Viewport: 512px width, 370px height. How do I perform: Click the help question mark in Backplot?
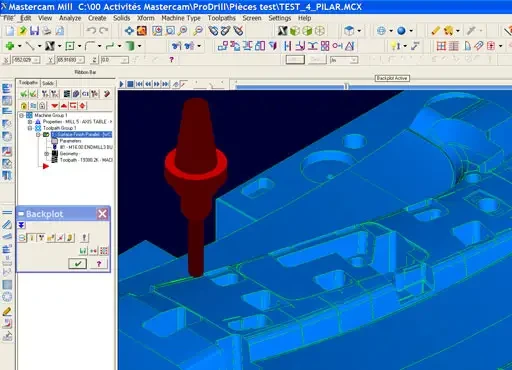tap(99, 264)
